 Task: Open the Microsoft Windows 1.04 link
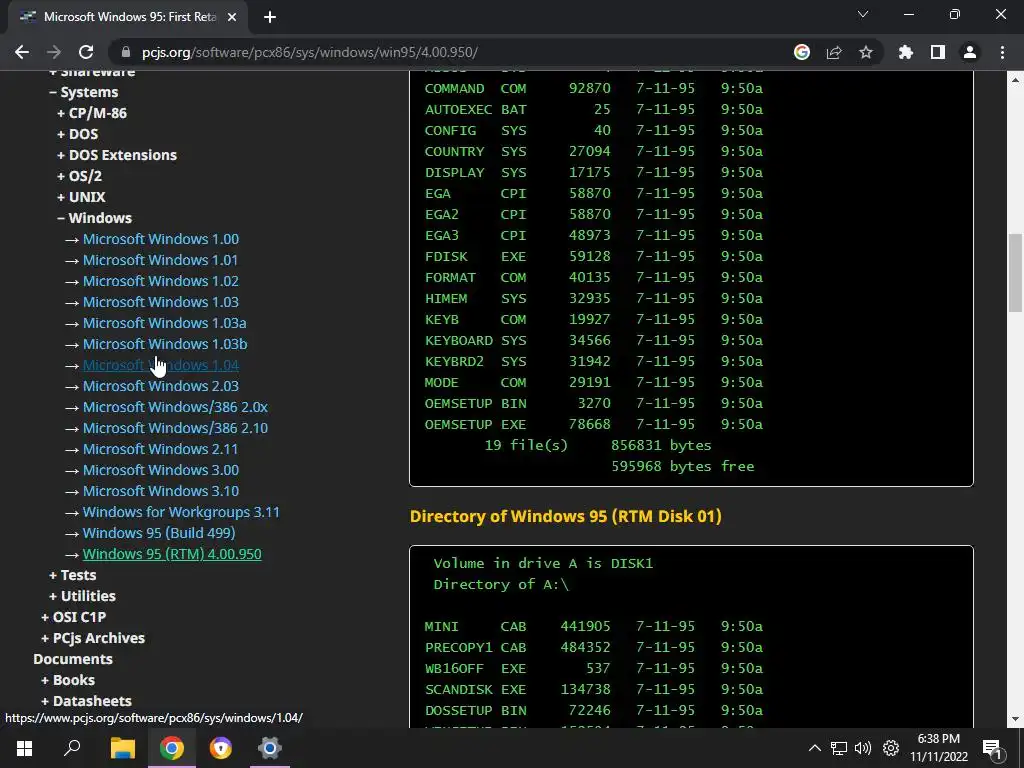click(x=161, y=365)
